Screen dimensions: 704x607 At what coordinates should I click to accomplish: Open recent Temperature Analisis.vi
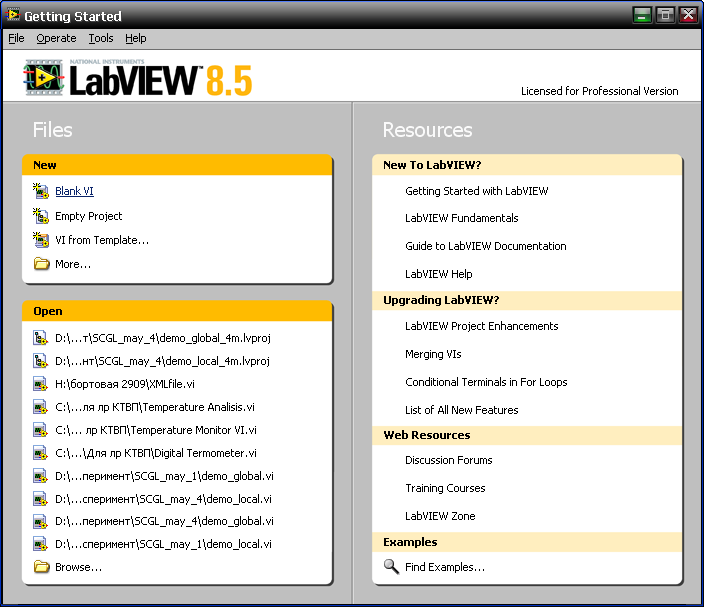155,407
